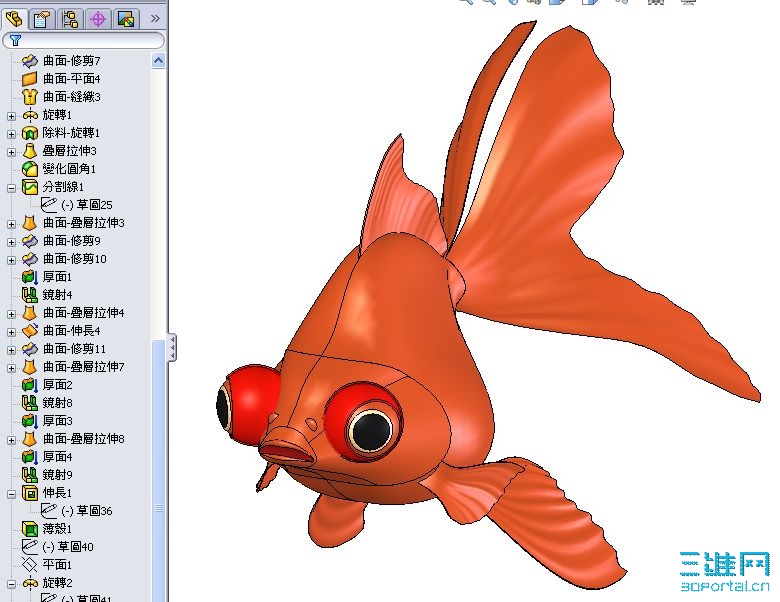This screenshot has width=780, height=602.
Task: Click the feature tree scrollbar thumb
Action: coord(158,471)
